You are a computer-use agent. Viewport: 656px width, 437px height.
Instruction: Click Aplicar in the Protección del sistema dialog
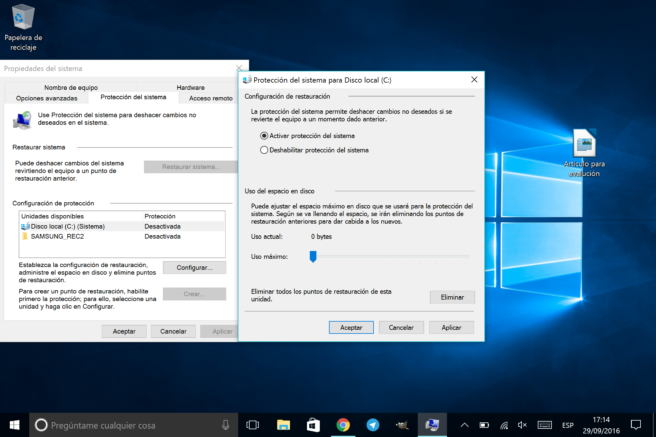[x=451, y=327]
